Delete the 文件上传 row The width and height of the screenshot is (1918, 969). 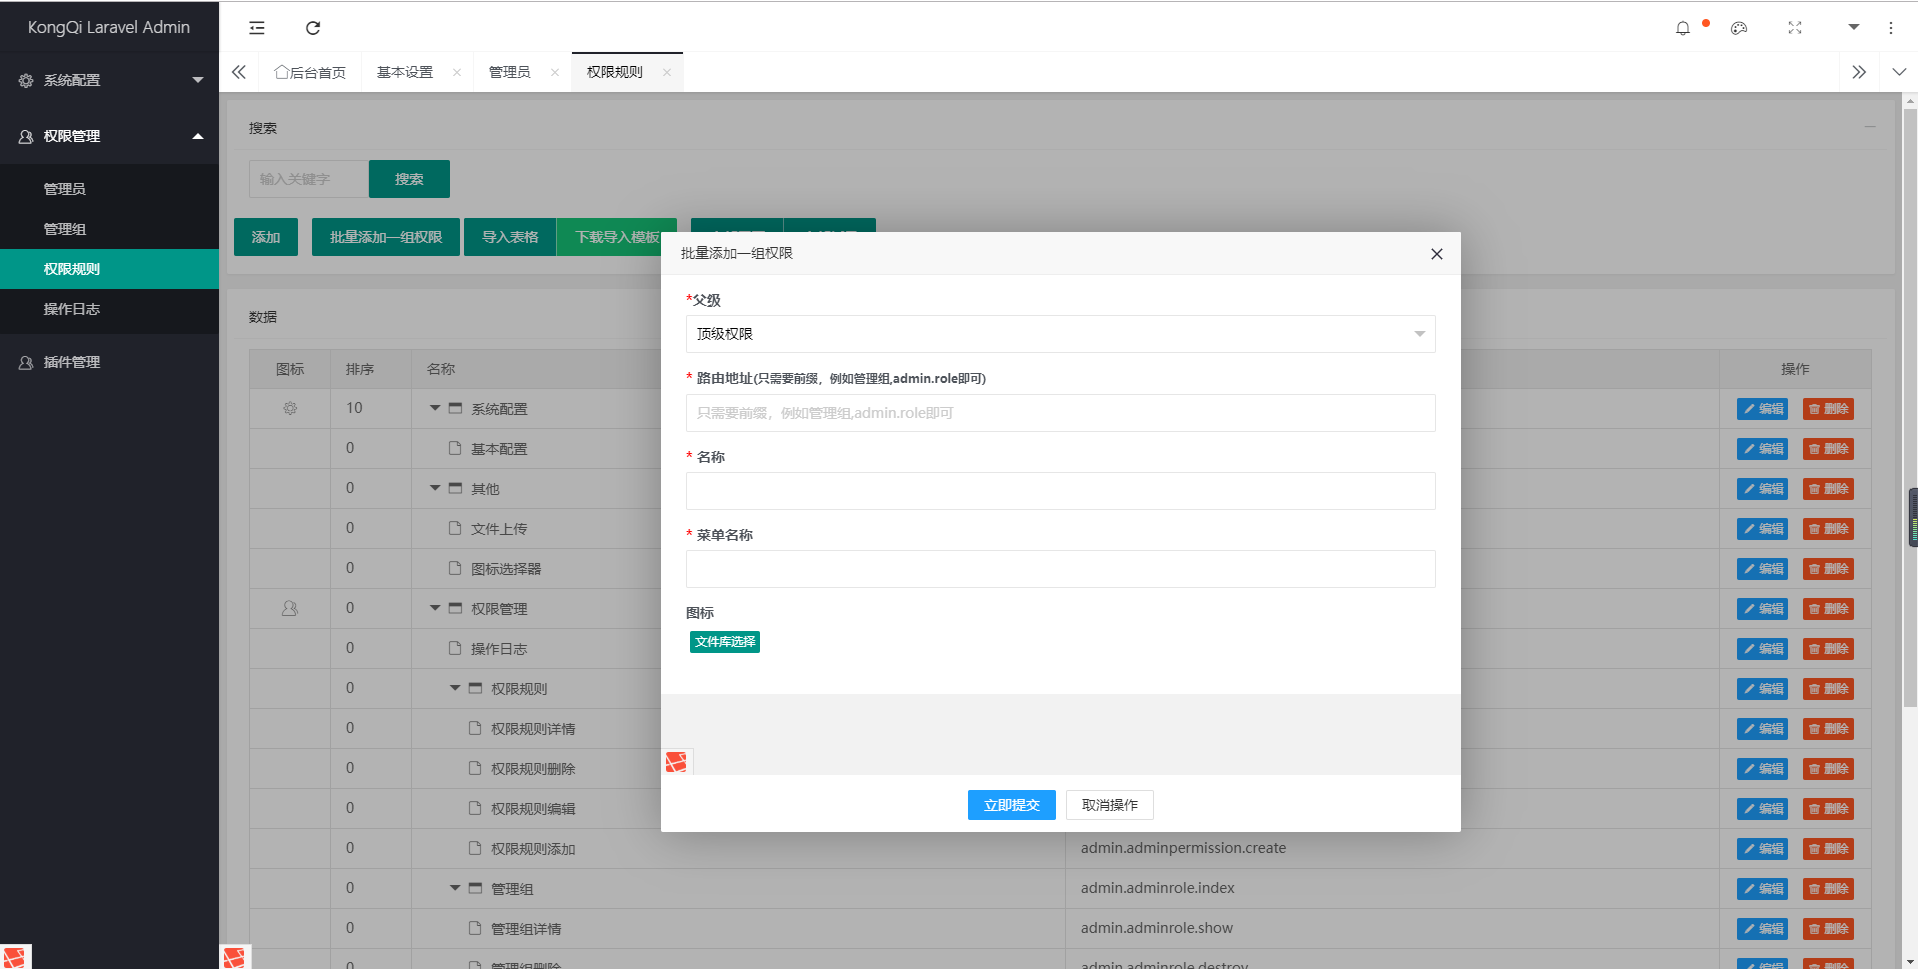[x=1828, y=529]
